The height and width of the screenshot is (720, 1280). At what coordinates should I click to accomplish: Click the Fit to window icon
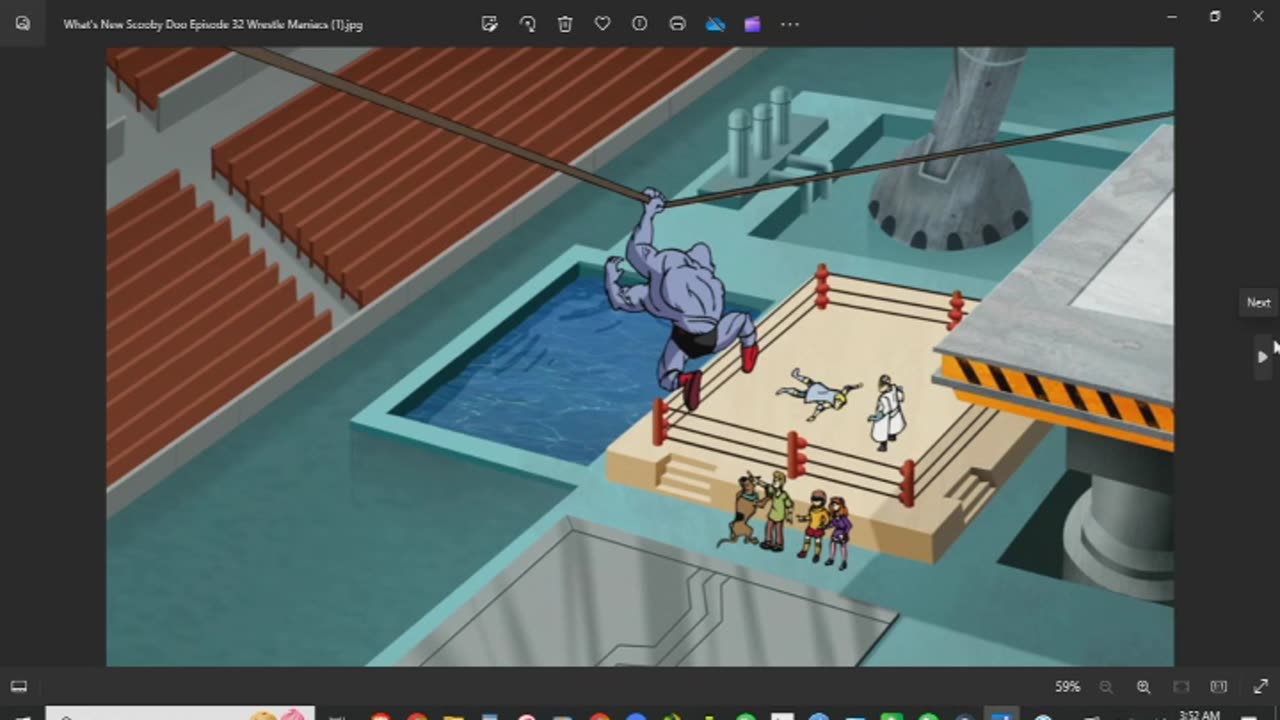pos(1181,687)
